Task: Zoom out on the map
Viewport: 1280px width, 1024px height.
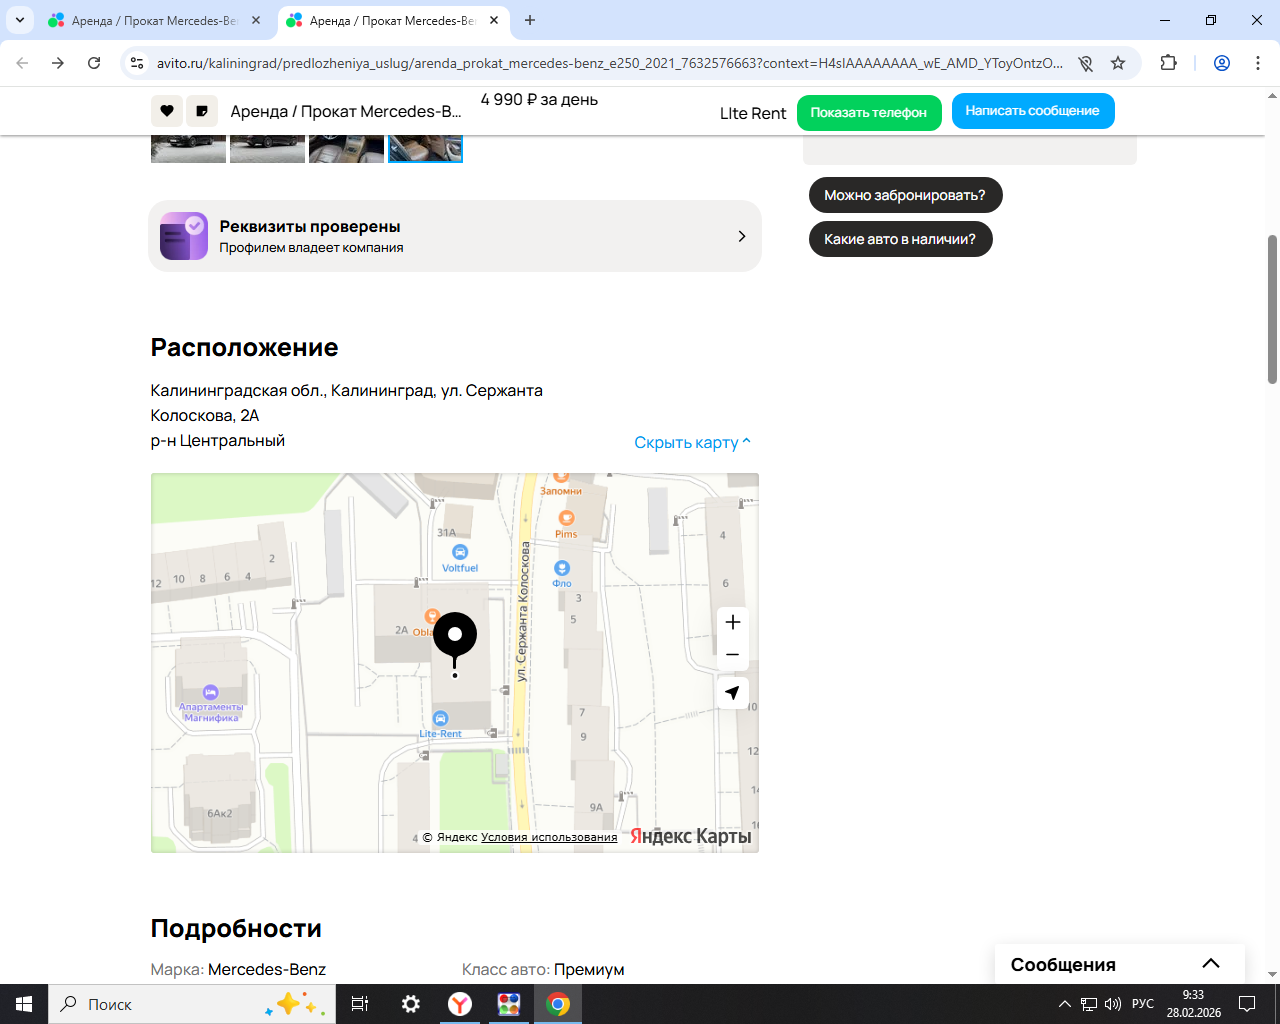Action: click(733, 654)
